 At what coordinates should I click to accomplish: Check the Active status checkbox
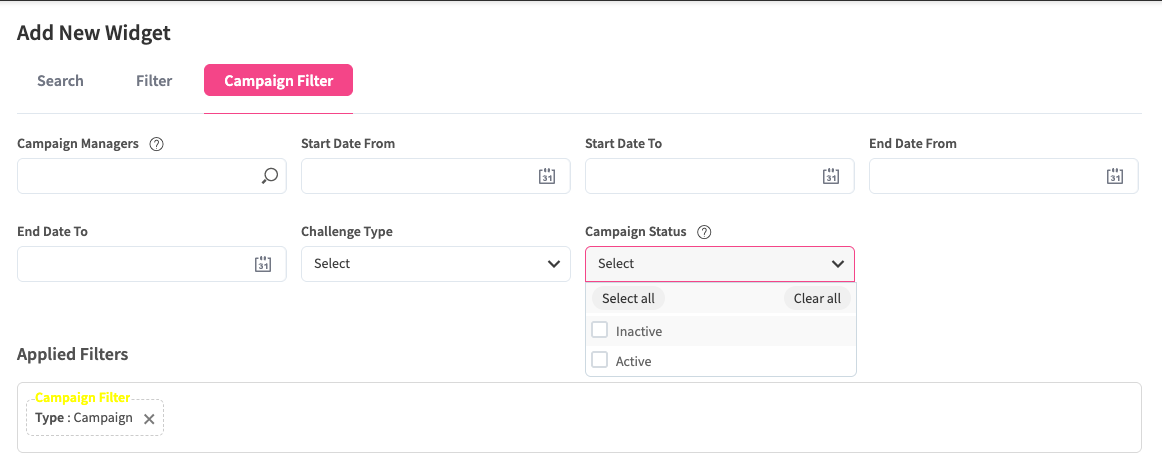(x=600, y=360)
